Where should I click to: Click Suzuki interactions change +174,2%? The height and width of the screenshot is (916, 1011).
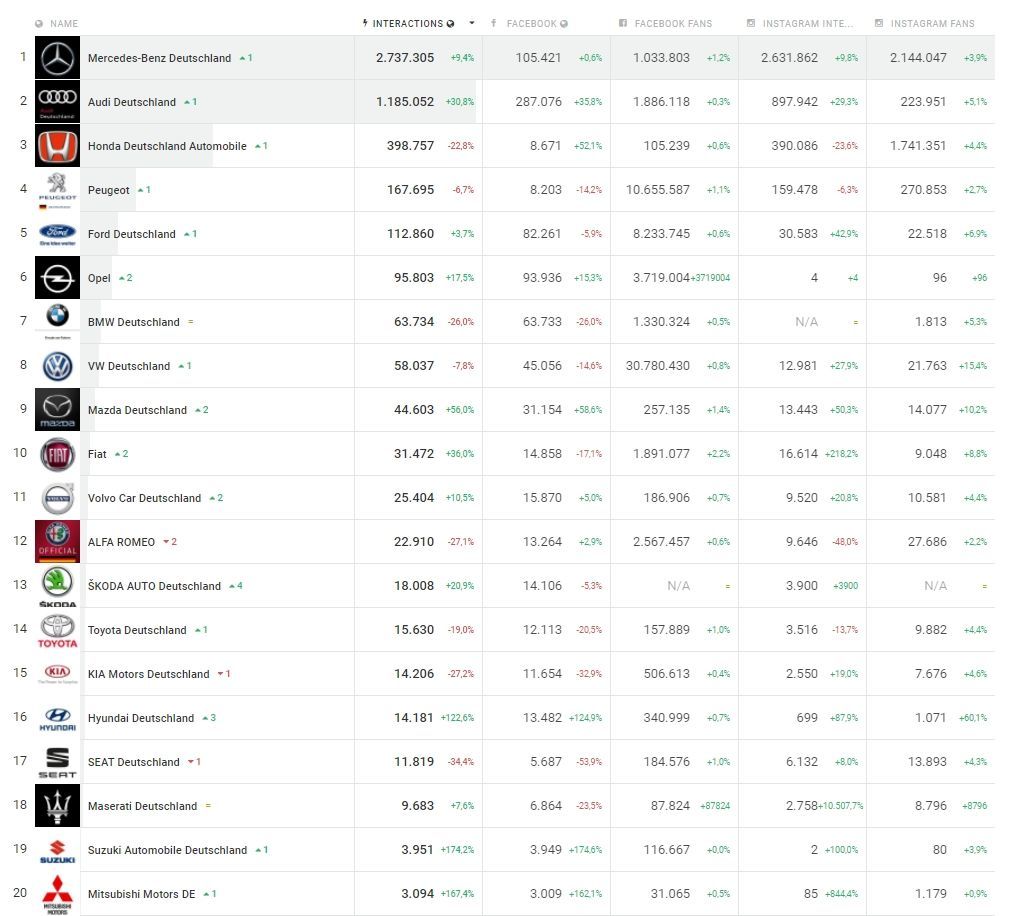coord(457,850)
